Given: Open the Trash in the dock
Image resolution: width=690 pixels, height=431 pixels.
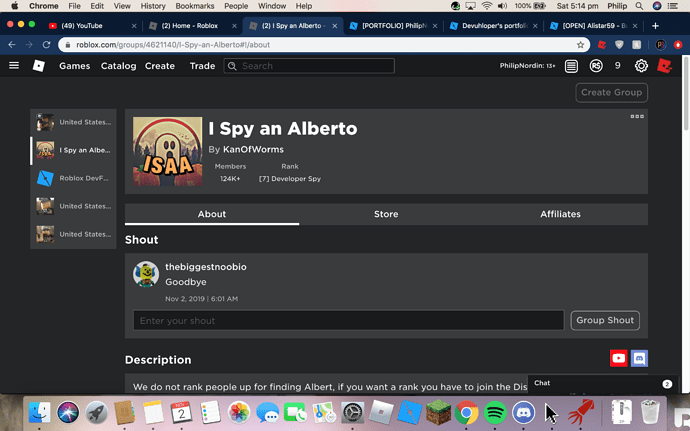Looking at the screenshot, I should click(x=650, y=412).
